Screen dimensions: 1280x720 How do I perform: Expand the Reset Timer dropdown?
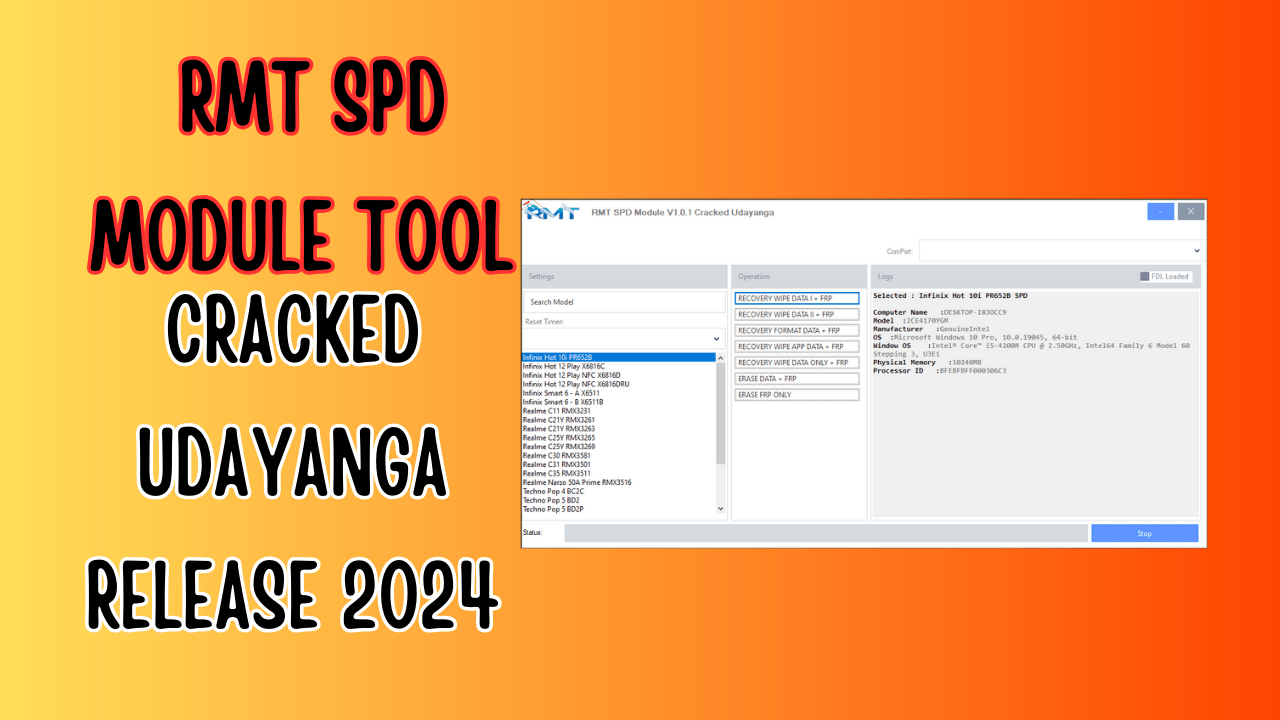(624, 339)
